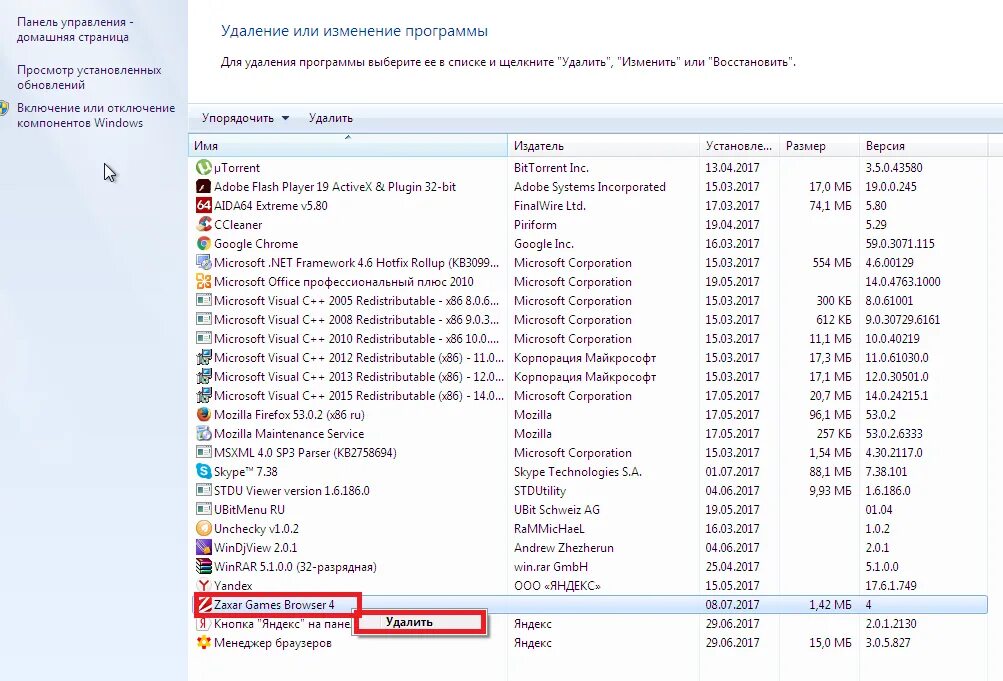The image size is (1003, 681).
Task: Click size 1,42 МБ cell
Action: pyautogui.click(x=830, y=604)
